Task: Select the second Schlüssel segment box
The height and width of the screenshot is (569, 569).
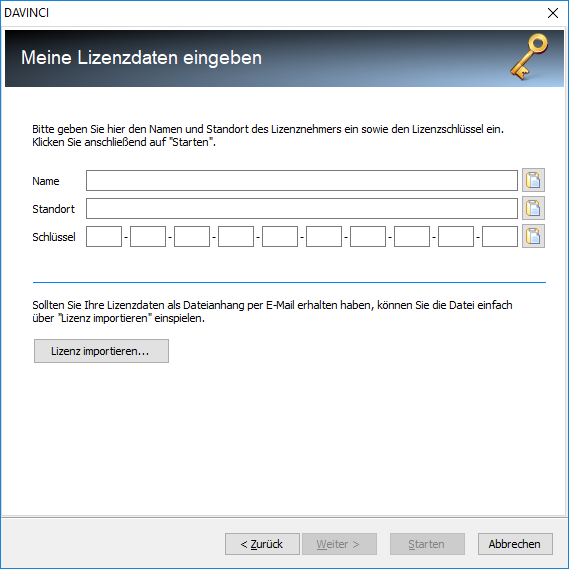Action: pos(148,237)
